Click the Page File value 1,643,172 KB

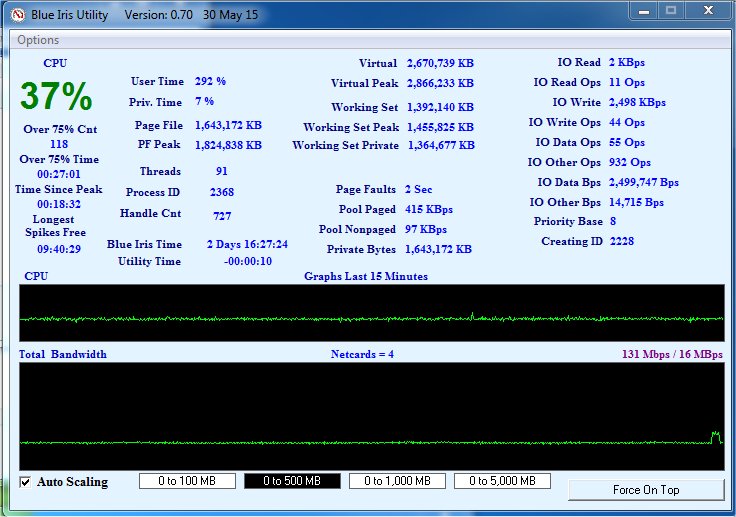228,125
